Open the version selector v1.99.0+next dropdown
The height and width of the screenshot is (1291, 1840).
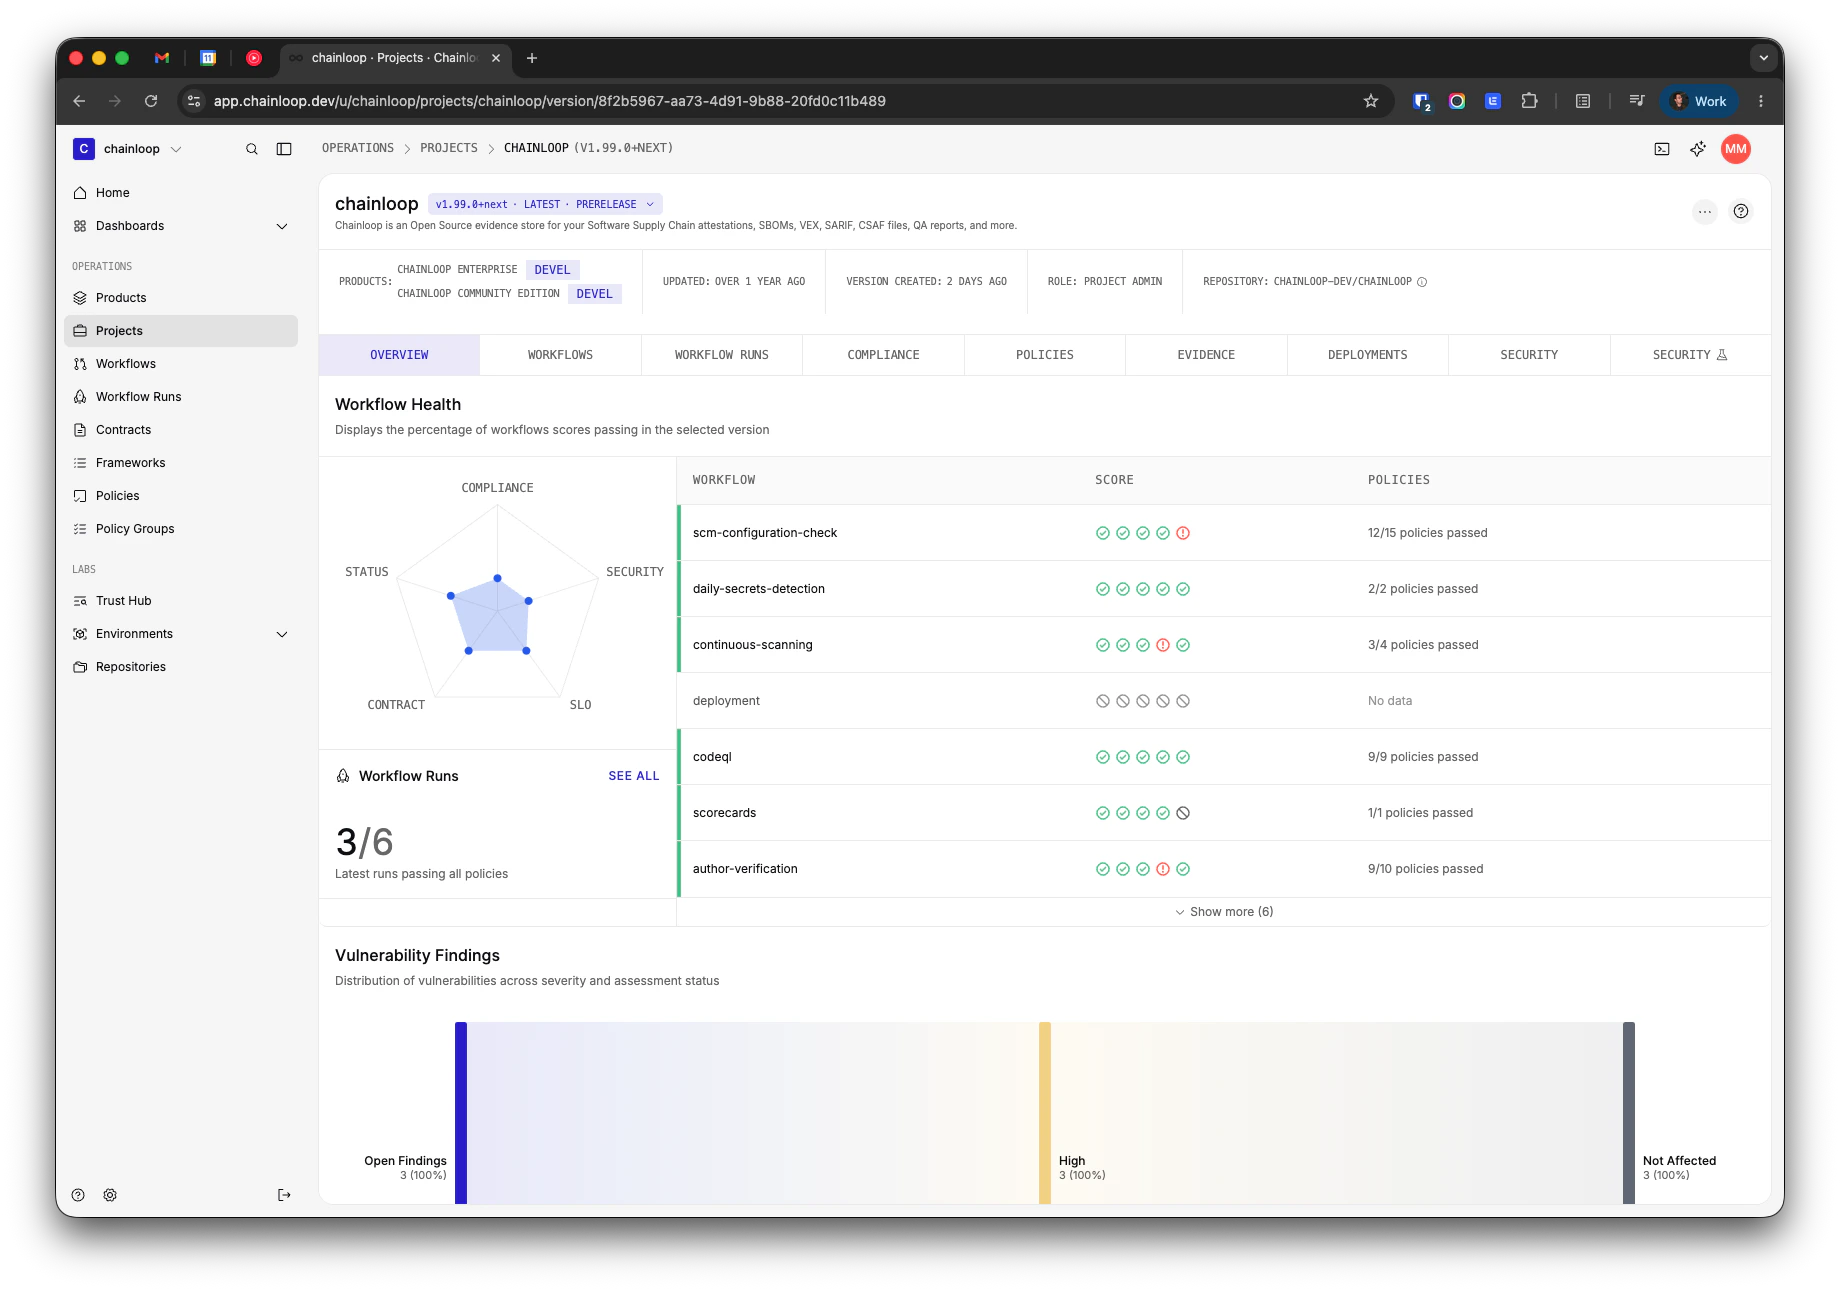[545, 204]
